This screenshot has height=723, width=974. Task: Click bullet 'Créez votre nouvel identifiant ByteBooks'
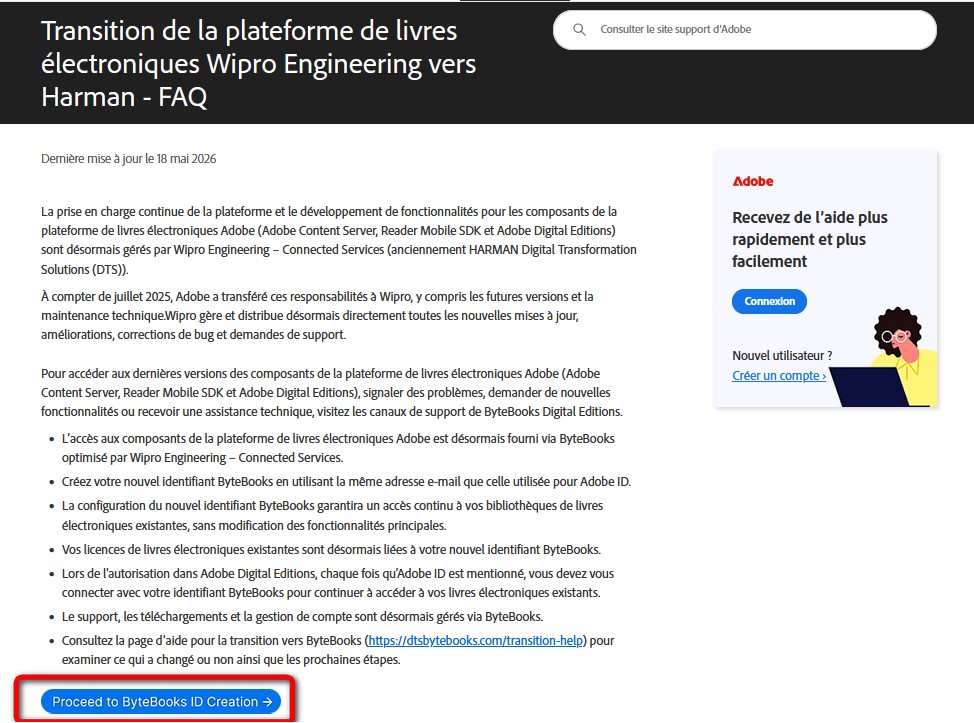pyautogui.click(x=346, y=481)
